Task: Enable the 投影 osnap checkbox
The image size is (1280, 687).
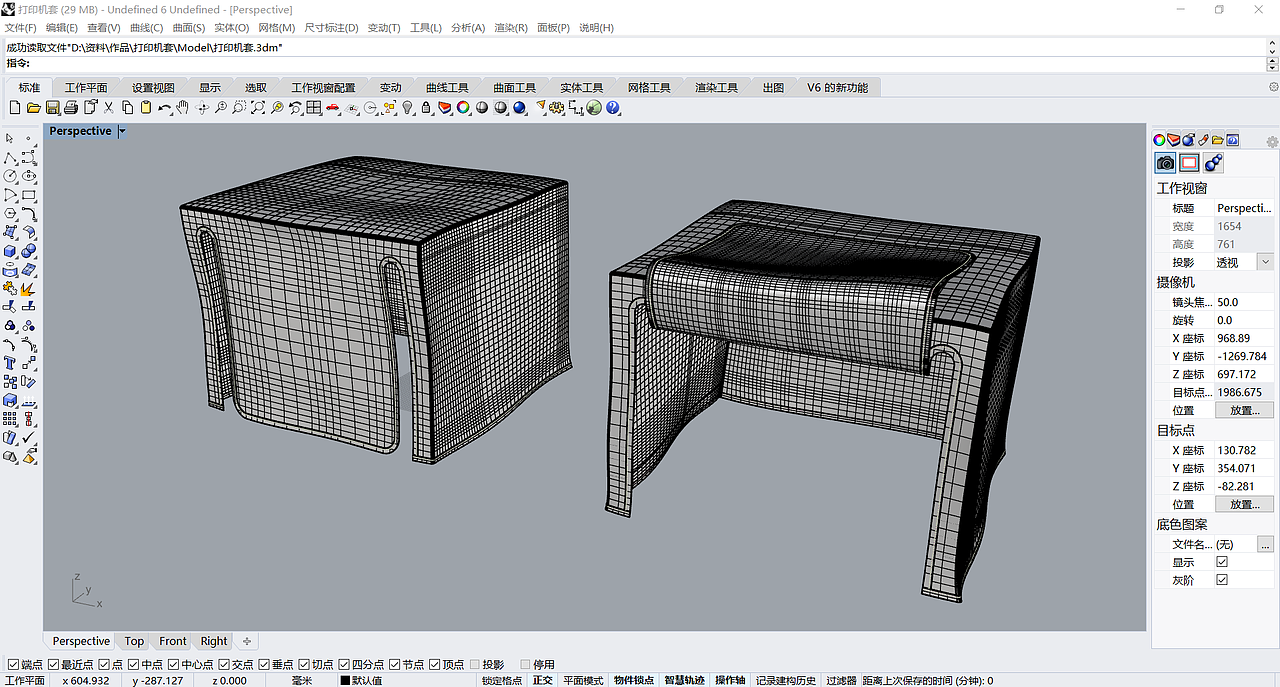Action: click(x=475, y=665)
